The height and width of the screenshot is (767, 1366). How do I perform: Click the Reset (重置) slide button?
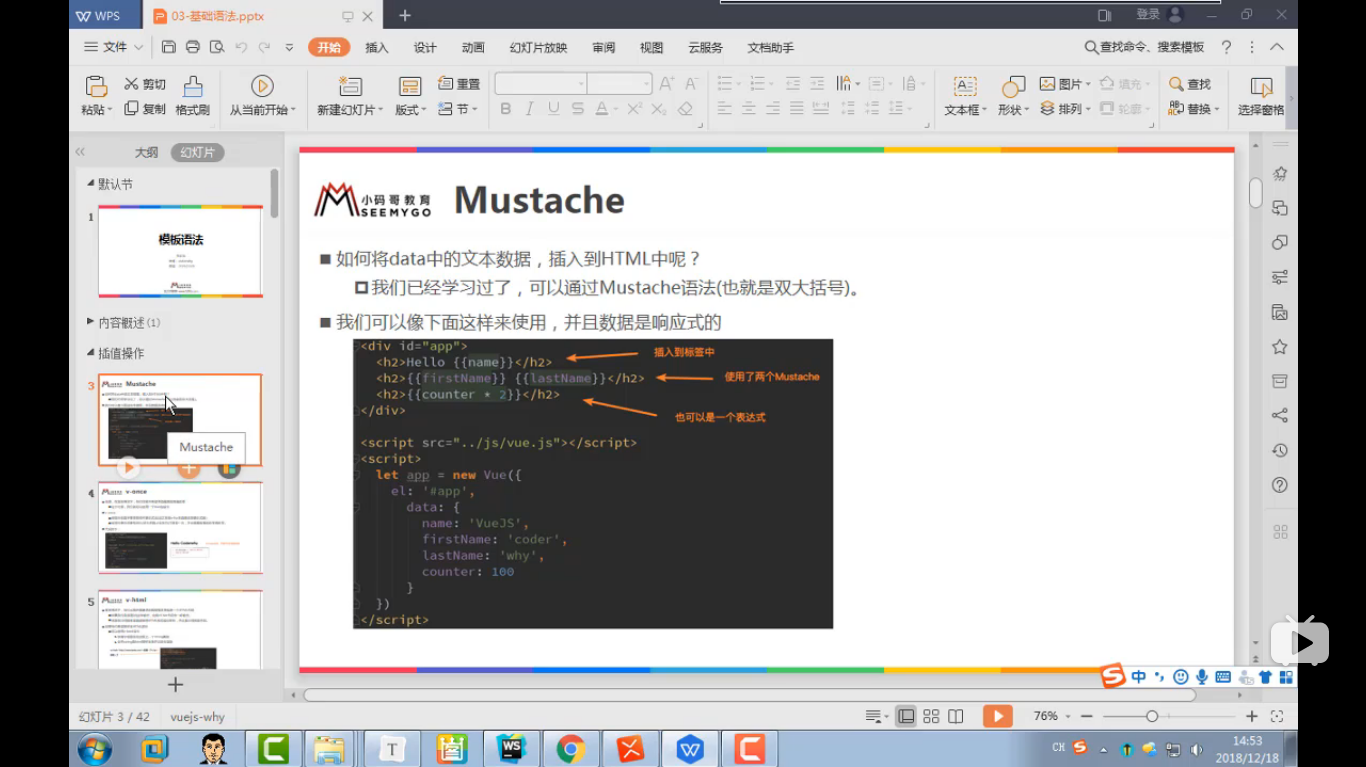(459, 84)
